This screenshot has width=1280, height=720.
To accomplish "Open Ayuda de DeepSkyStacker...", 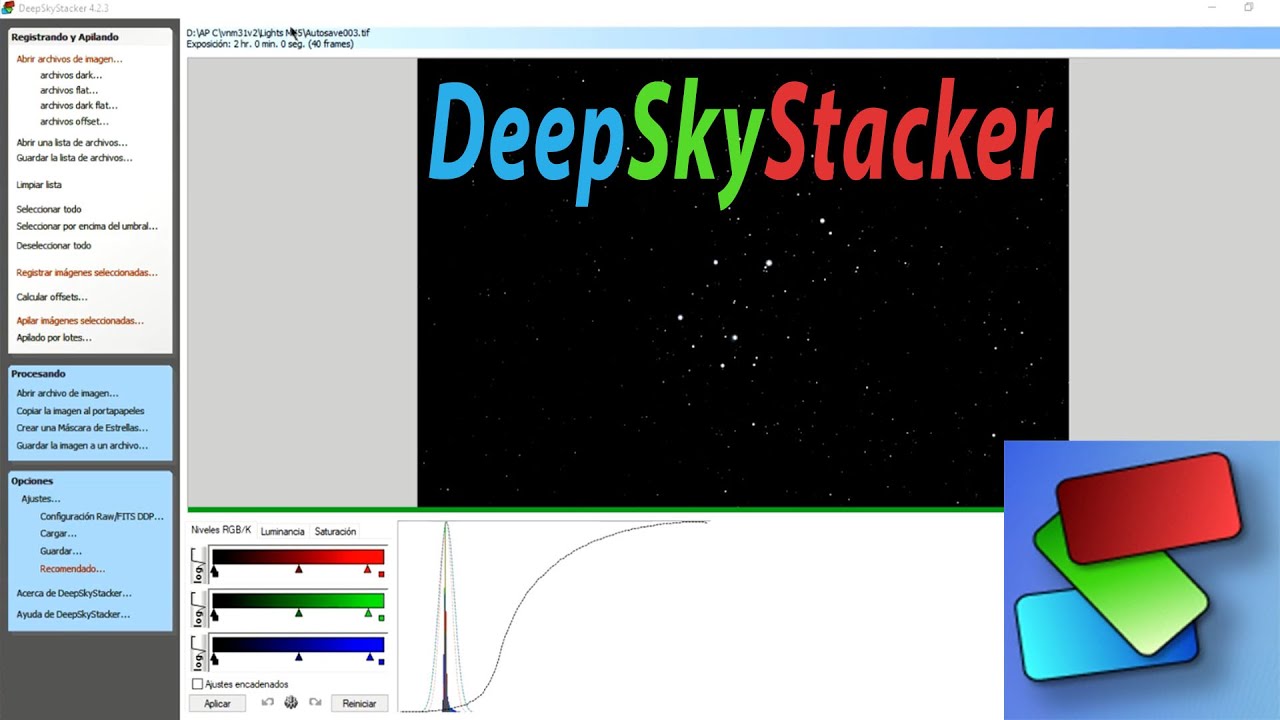I will pos(73,614).
